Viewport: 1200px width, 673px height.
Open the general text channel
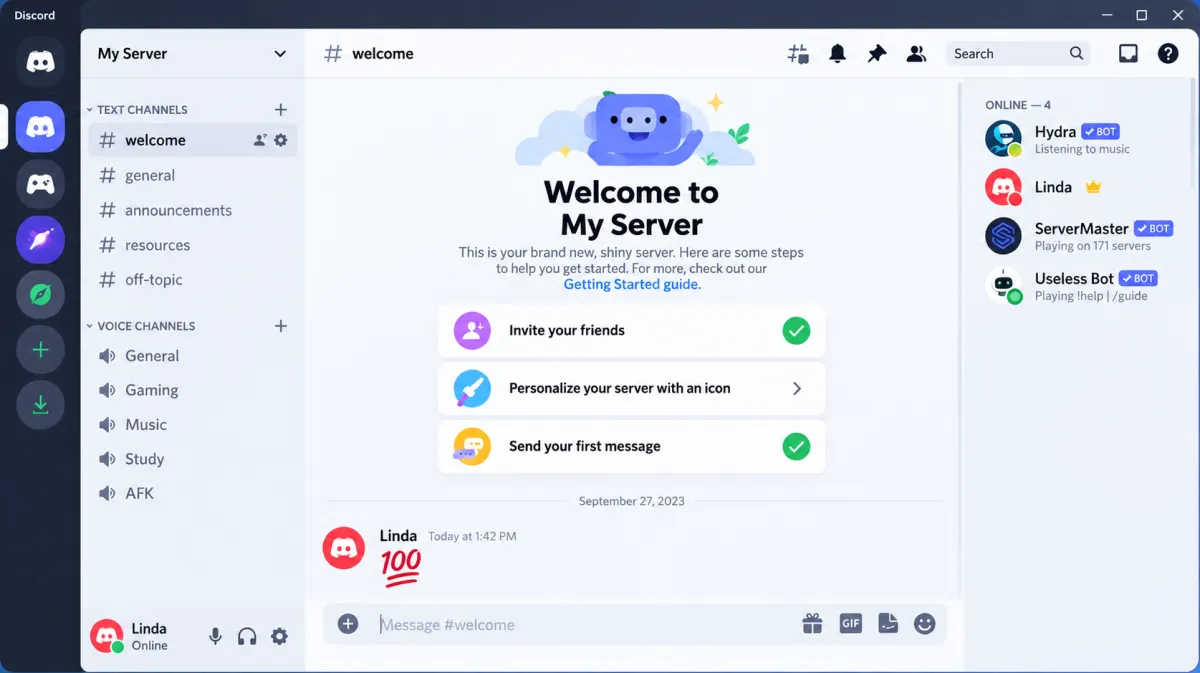click(x=193, y=175)
